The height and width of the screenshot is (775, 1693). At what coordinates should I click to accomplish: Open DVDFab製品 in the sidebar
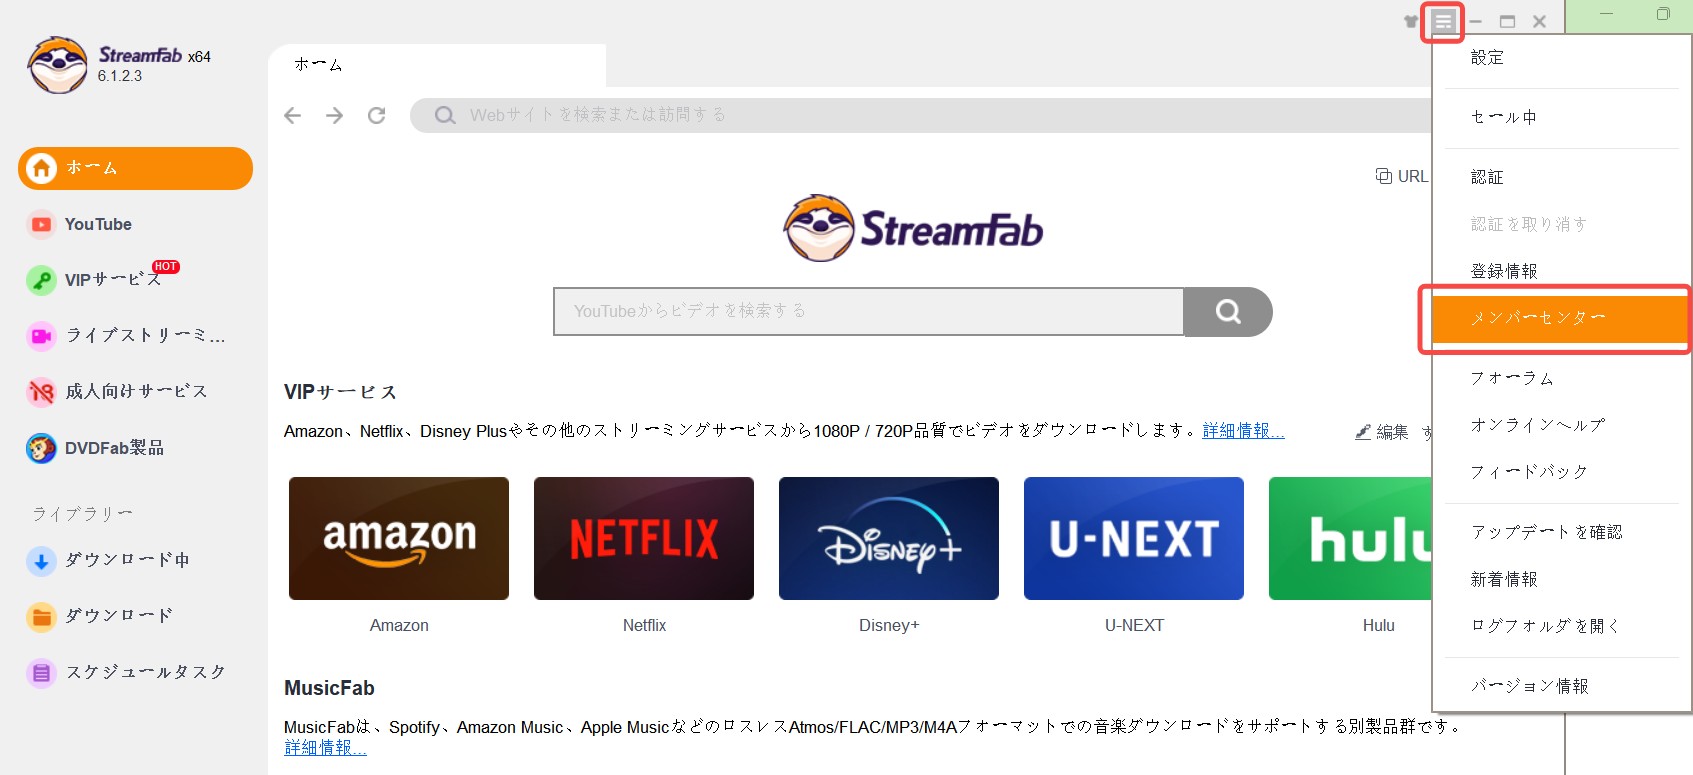click(x=96, y=448)
